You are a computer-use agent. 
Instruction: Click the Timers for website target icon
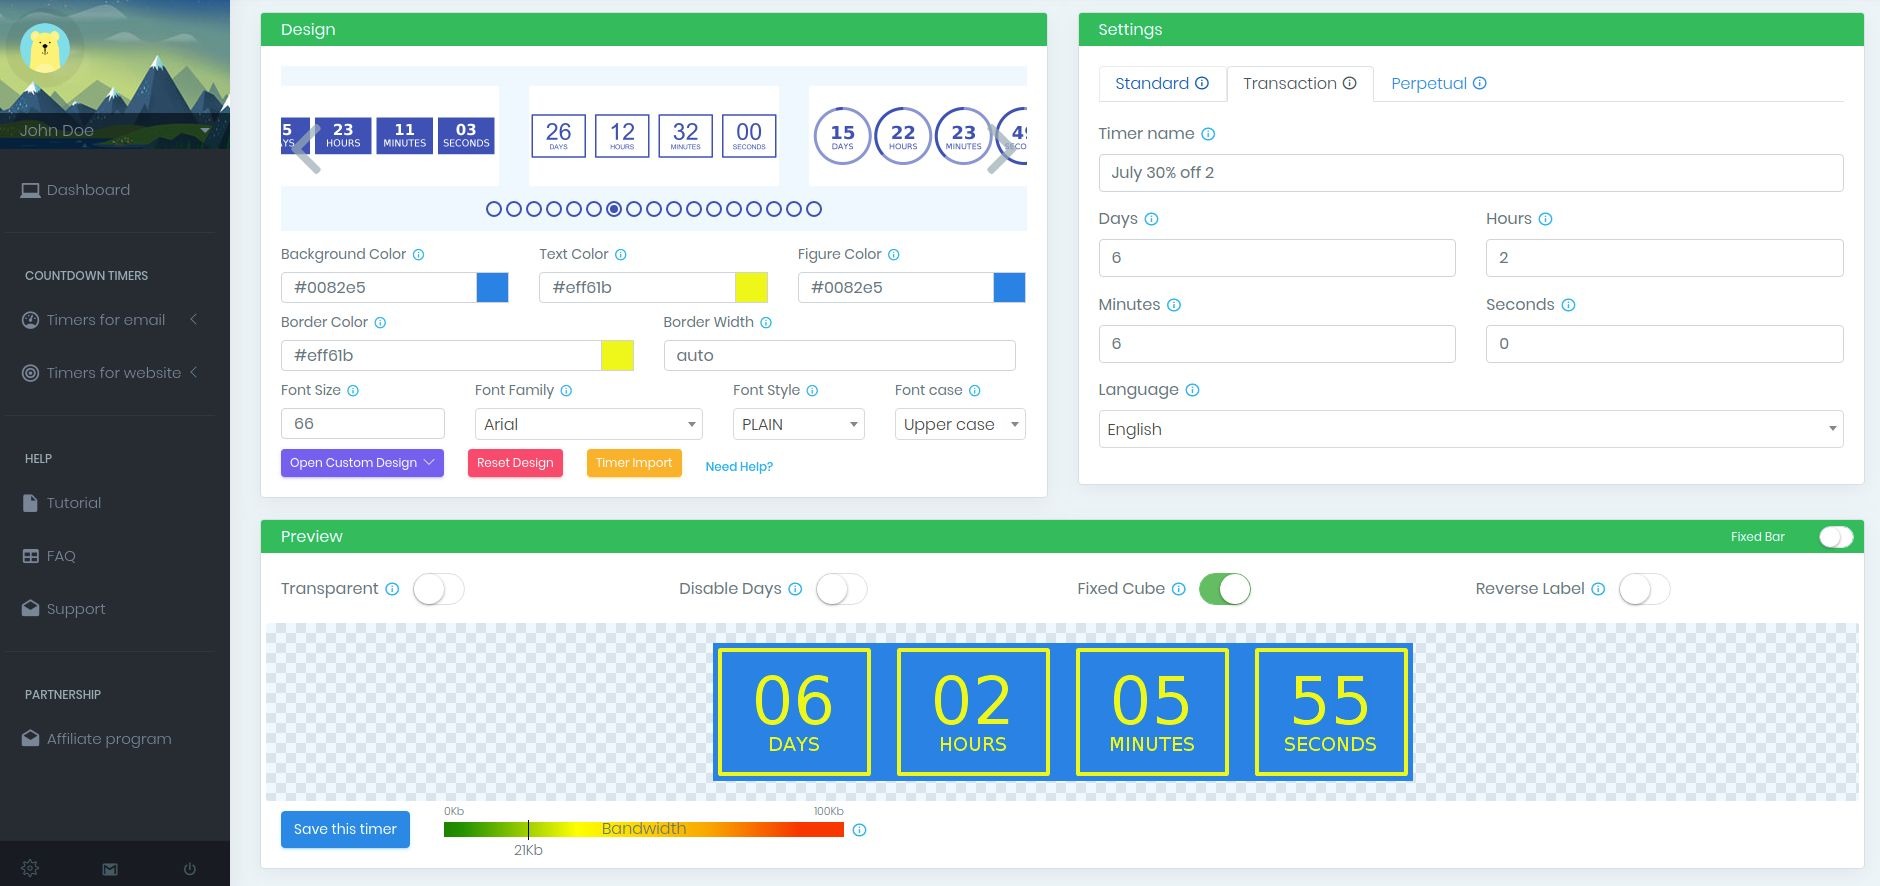point(30,373)
